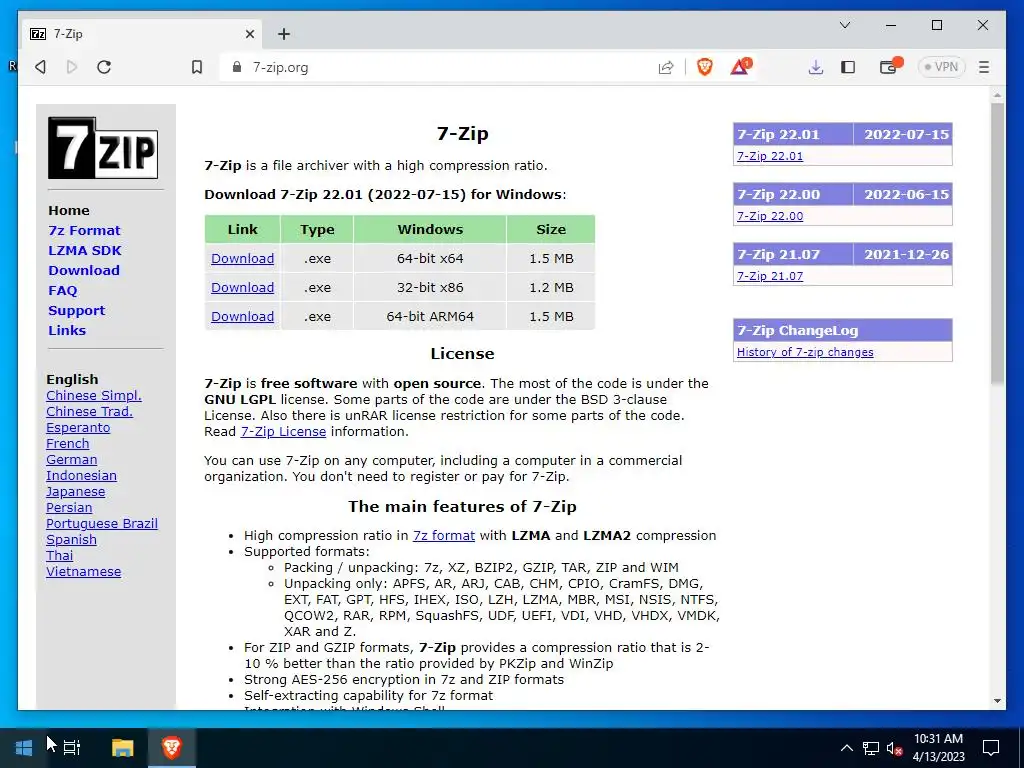Open the taskbar clock showing 10:31 AM
This screenshot has width=1024, height=768.
click(938, 748)
